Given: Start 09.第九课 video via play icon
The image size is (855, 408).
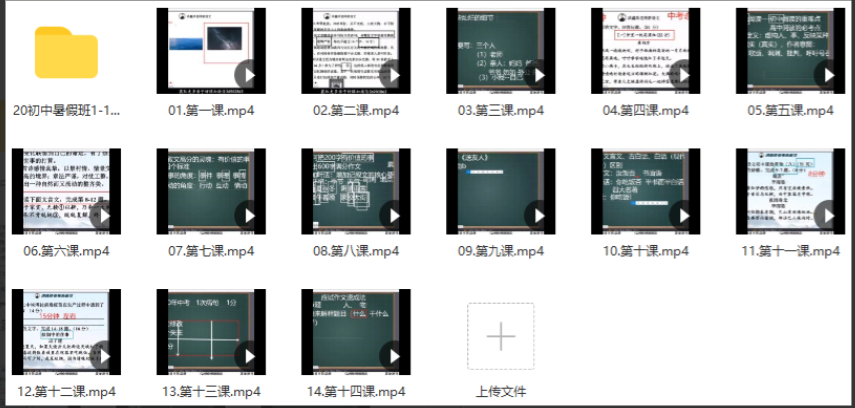Looking at the screenshot, I should coord(538,215).
